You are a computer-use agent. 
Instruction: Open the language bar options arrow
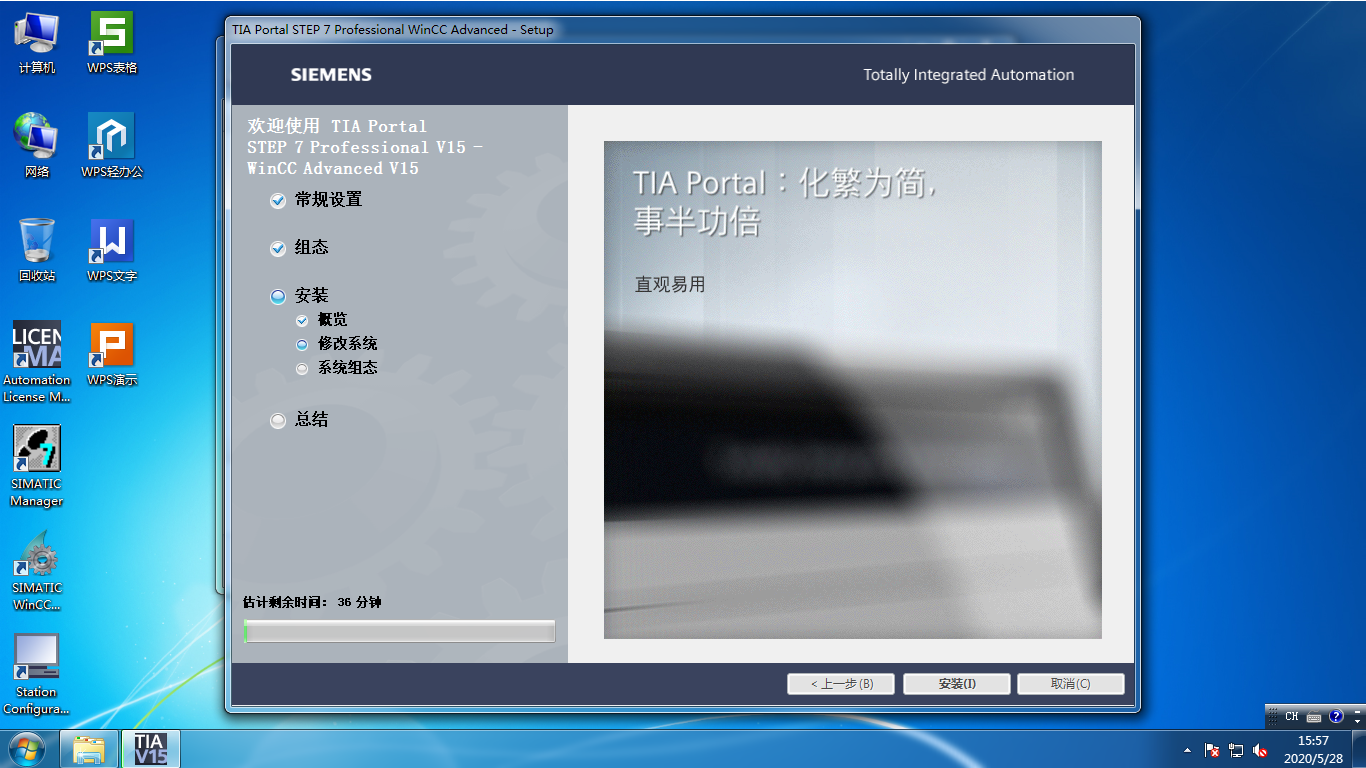[1358, 721]
